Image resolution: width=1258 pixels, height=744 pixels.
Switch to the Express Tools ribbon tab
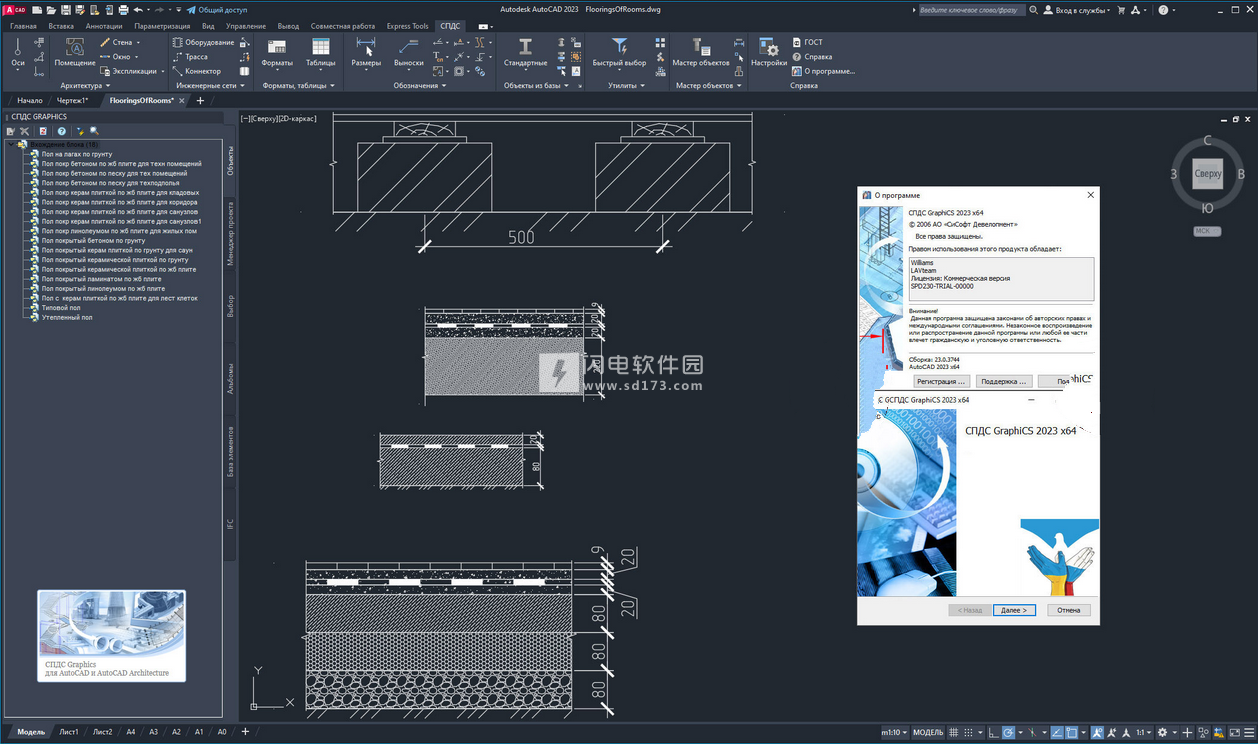[x=407, y=26]
